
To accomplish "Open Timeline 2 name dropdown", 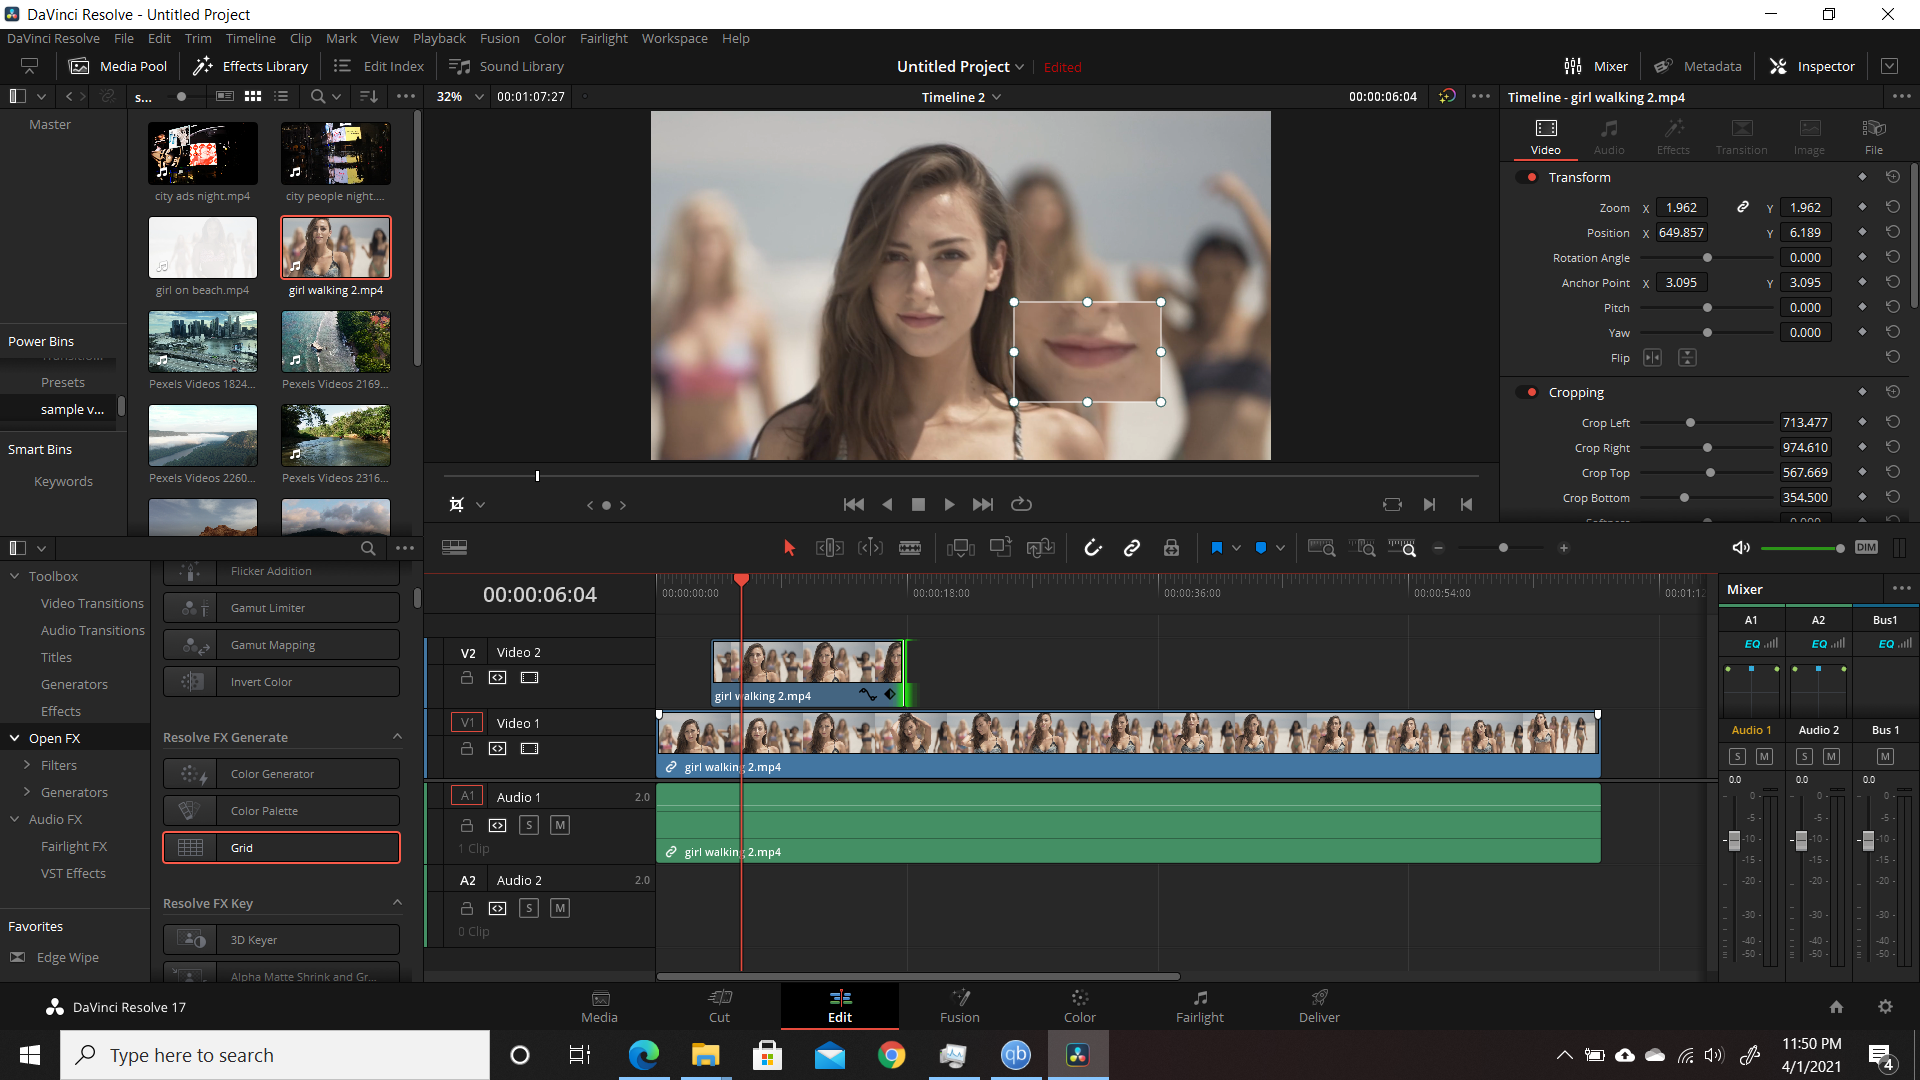I will click(997, 97).
